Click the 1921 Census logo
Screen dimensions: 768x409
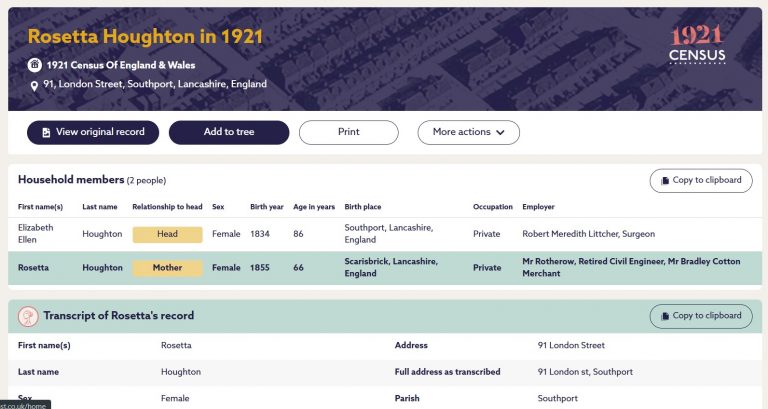pos(697,44)
